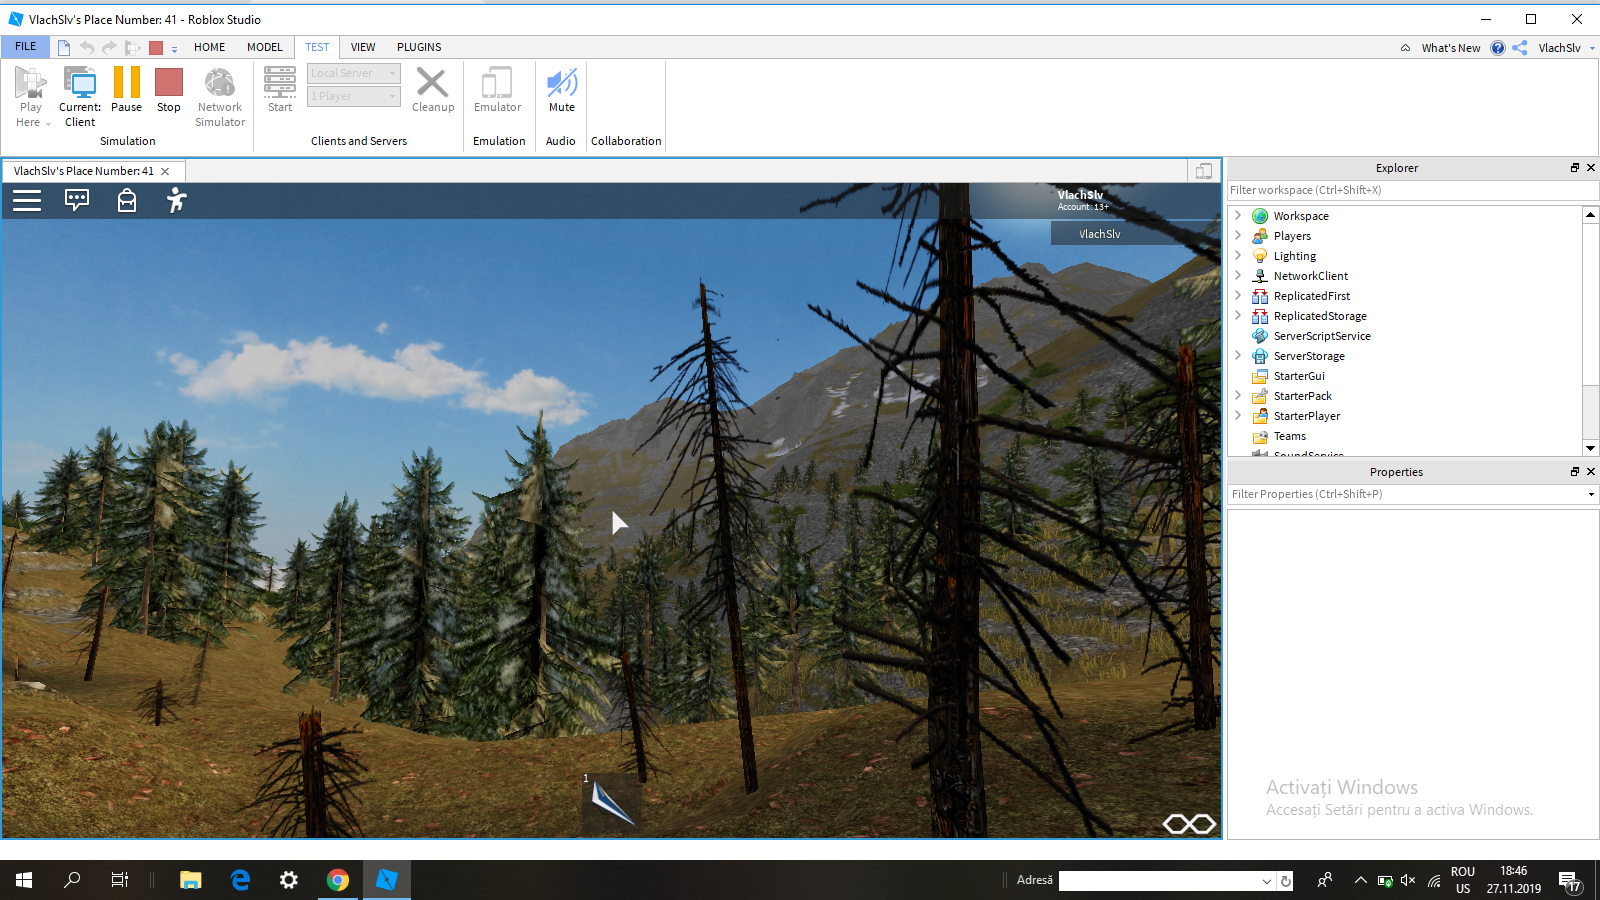Close the VlachSlv's Place Number: 41 tab
The height and width of the screenshot is (900, 1600).
(x=166, y=171)
